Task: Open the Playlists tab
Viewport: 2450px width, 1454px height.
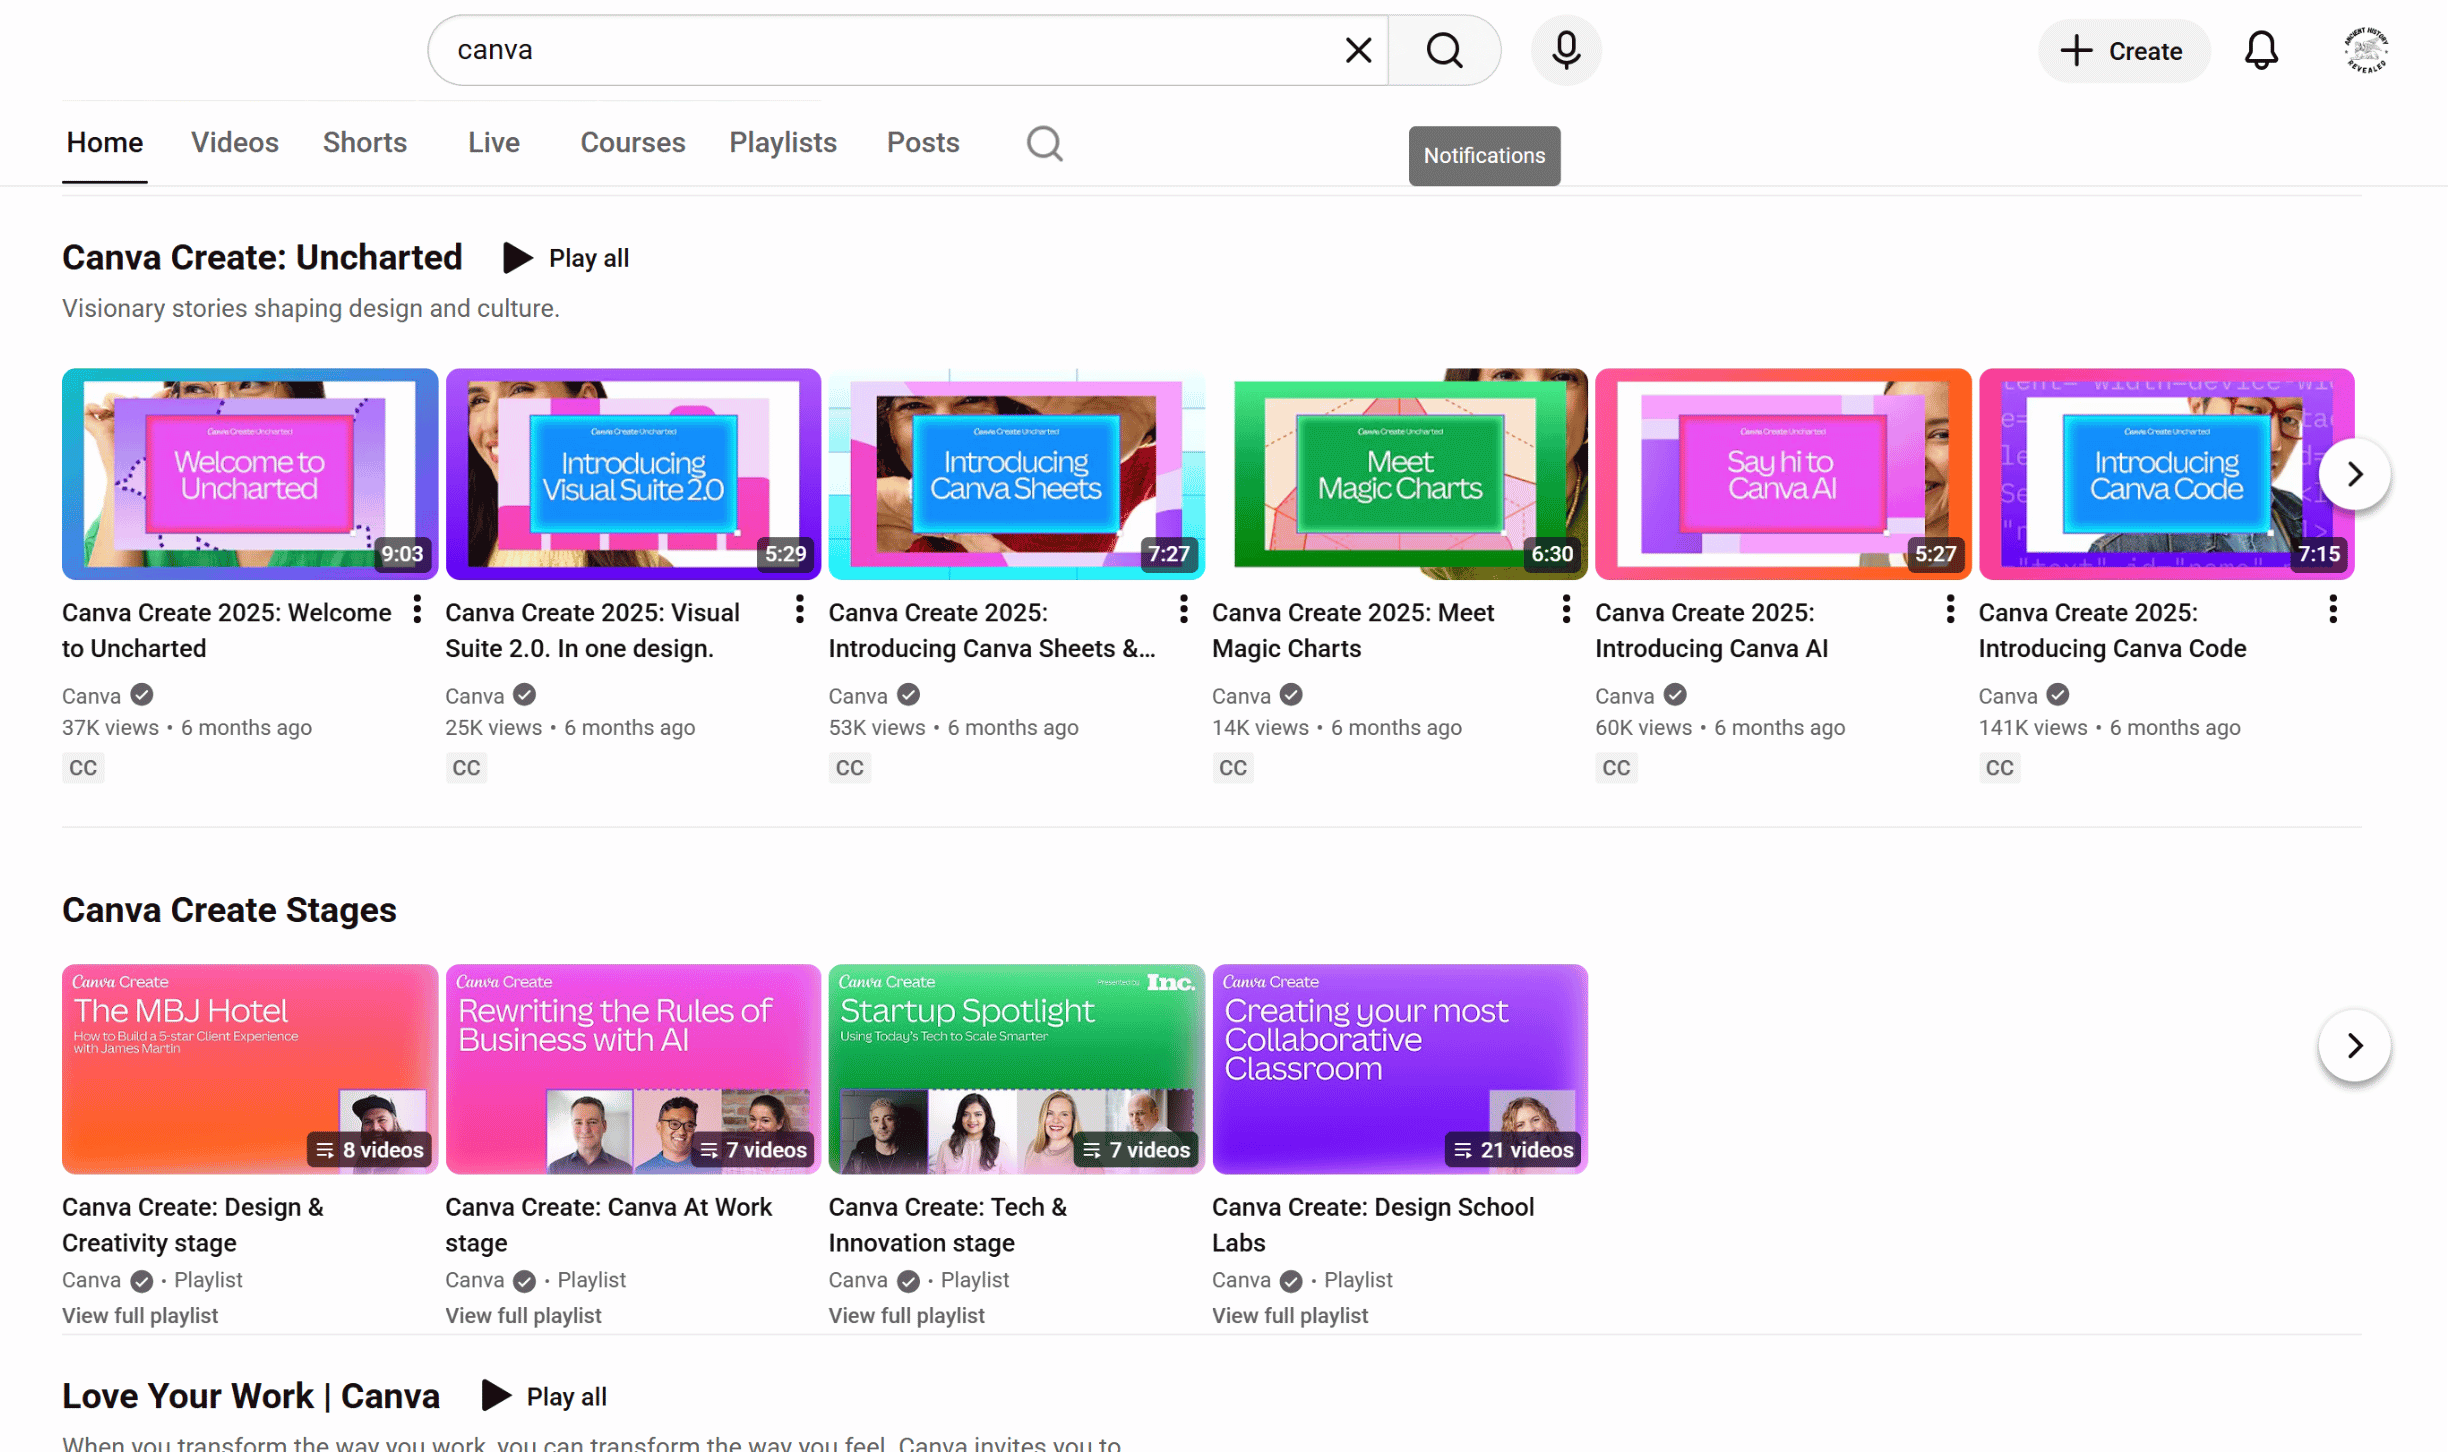Action: pyautogui.click(x=783, y=143)
